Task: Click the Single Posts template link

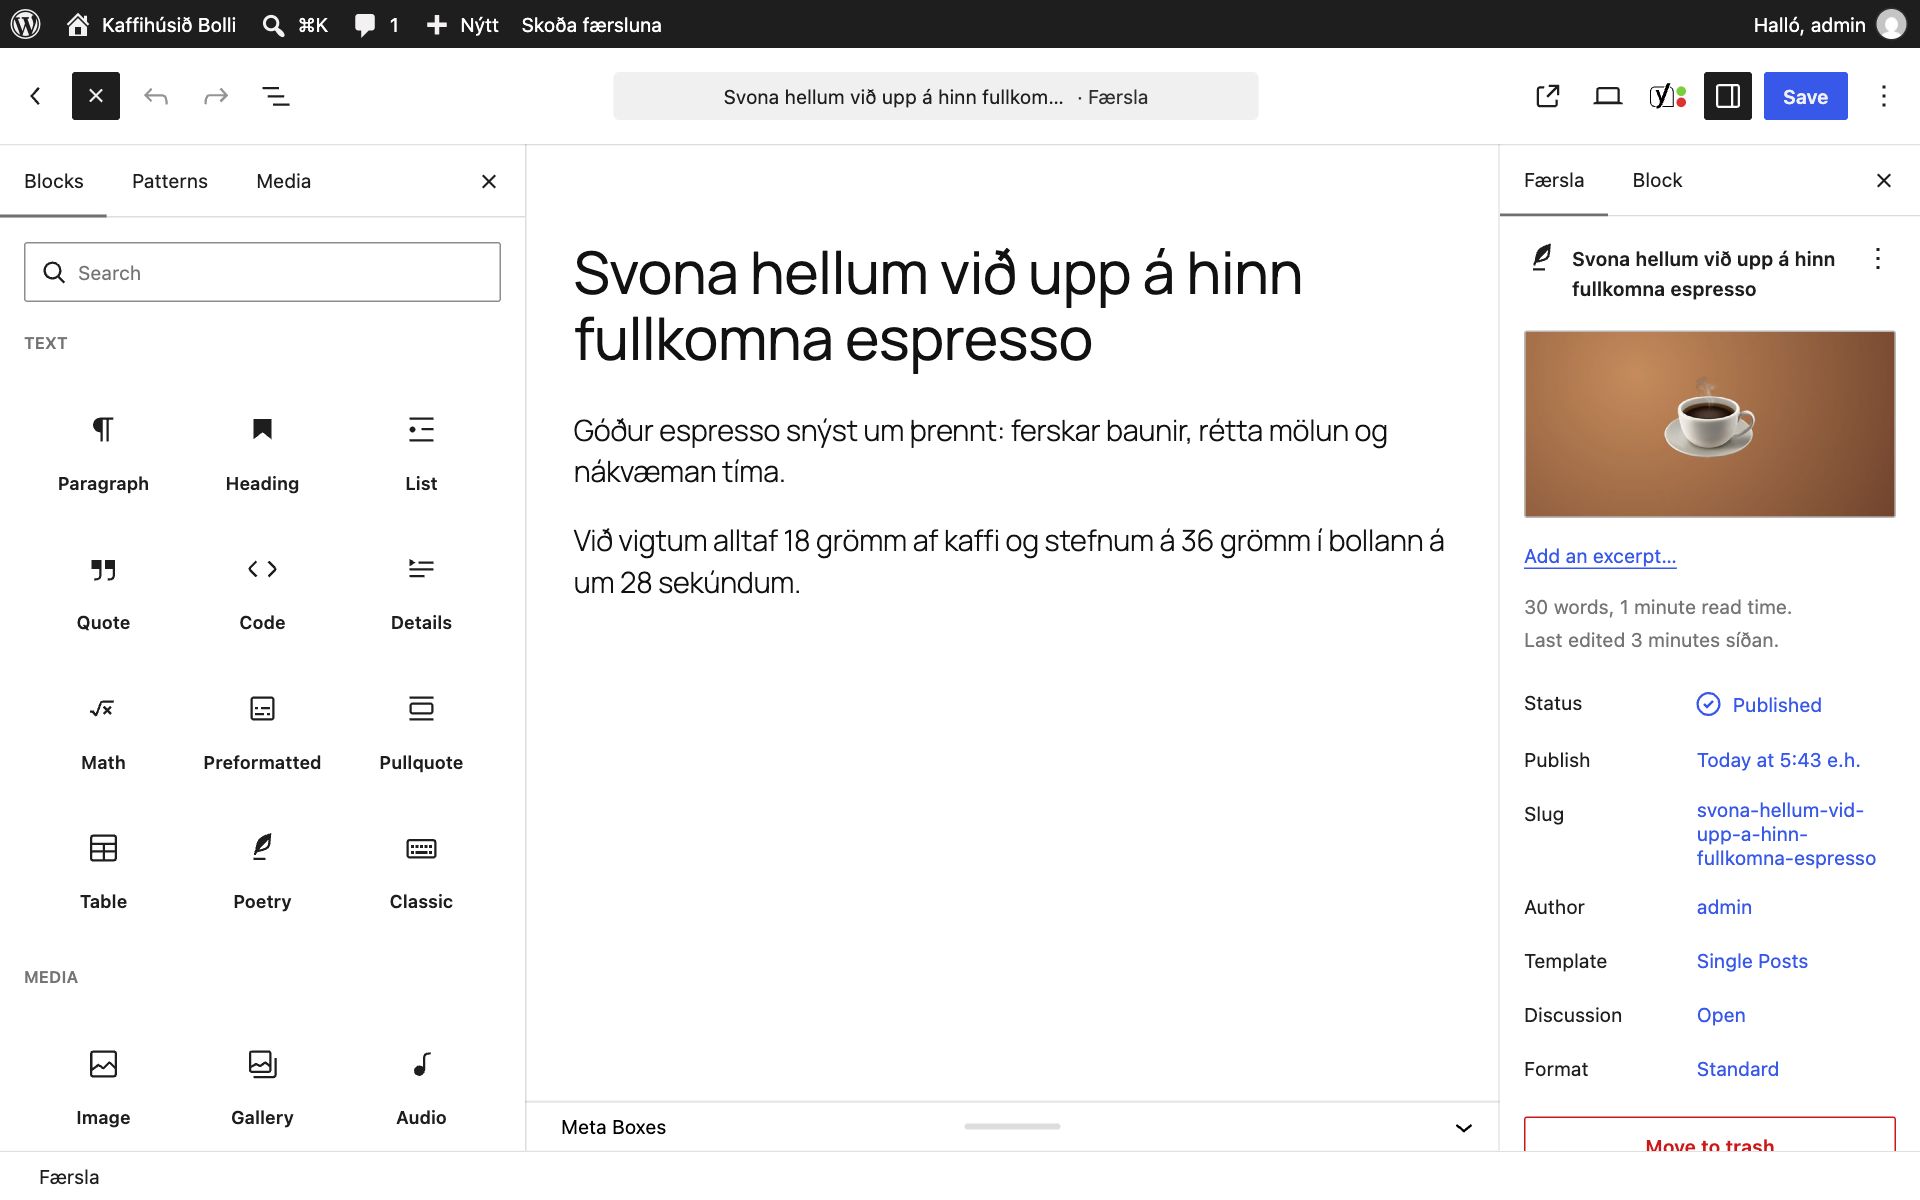Action: point(1752,961)
